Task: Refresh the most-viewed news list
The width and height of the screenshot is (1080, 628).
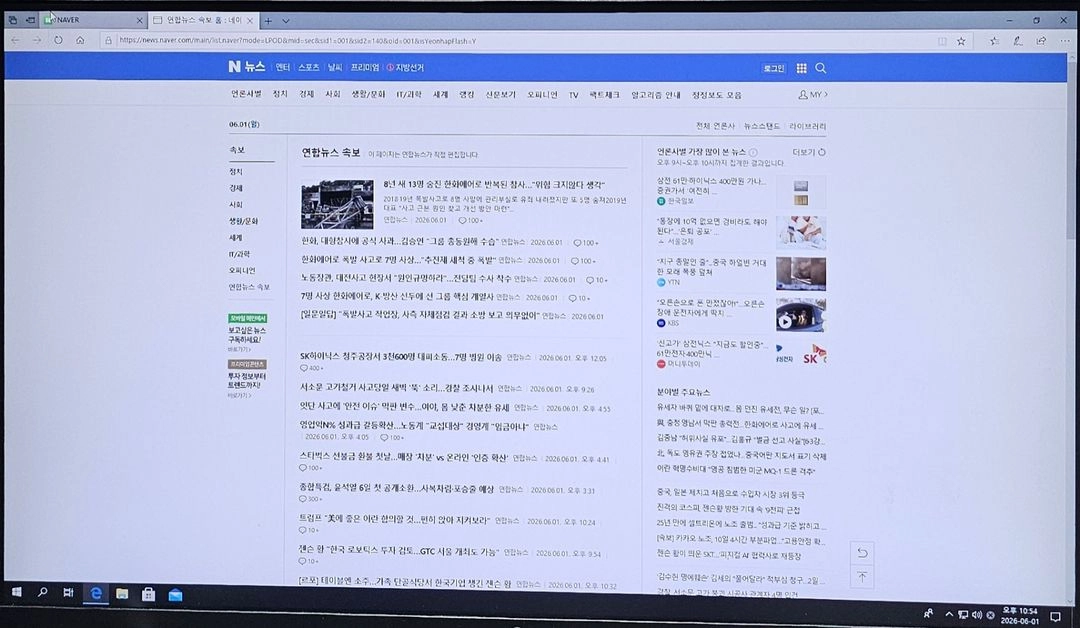Action: tap(822, 152)
